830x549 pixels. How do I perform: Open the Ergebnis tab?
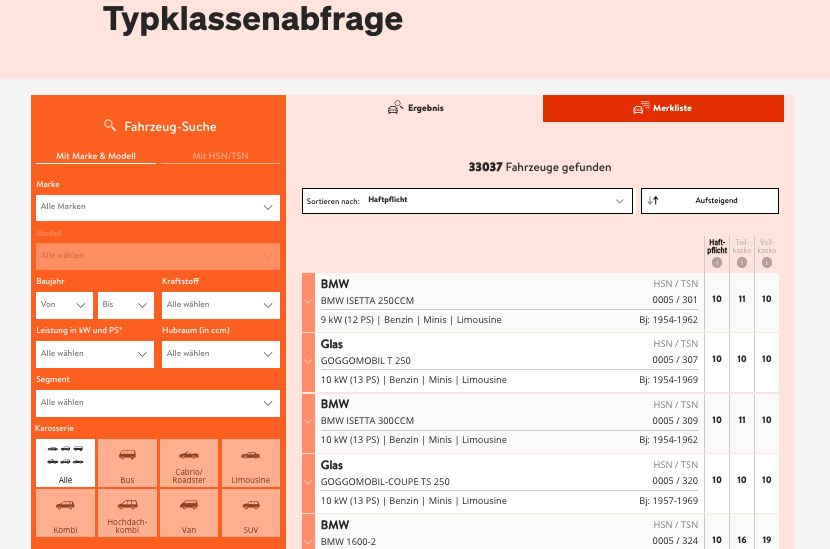click(415, 108)
